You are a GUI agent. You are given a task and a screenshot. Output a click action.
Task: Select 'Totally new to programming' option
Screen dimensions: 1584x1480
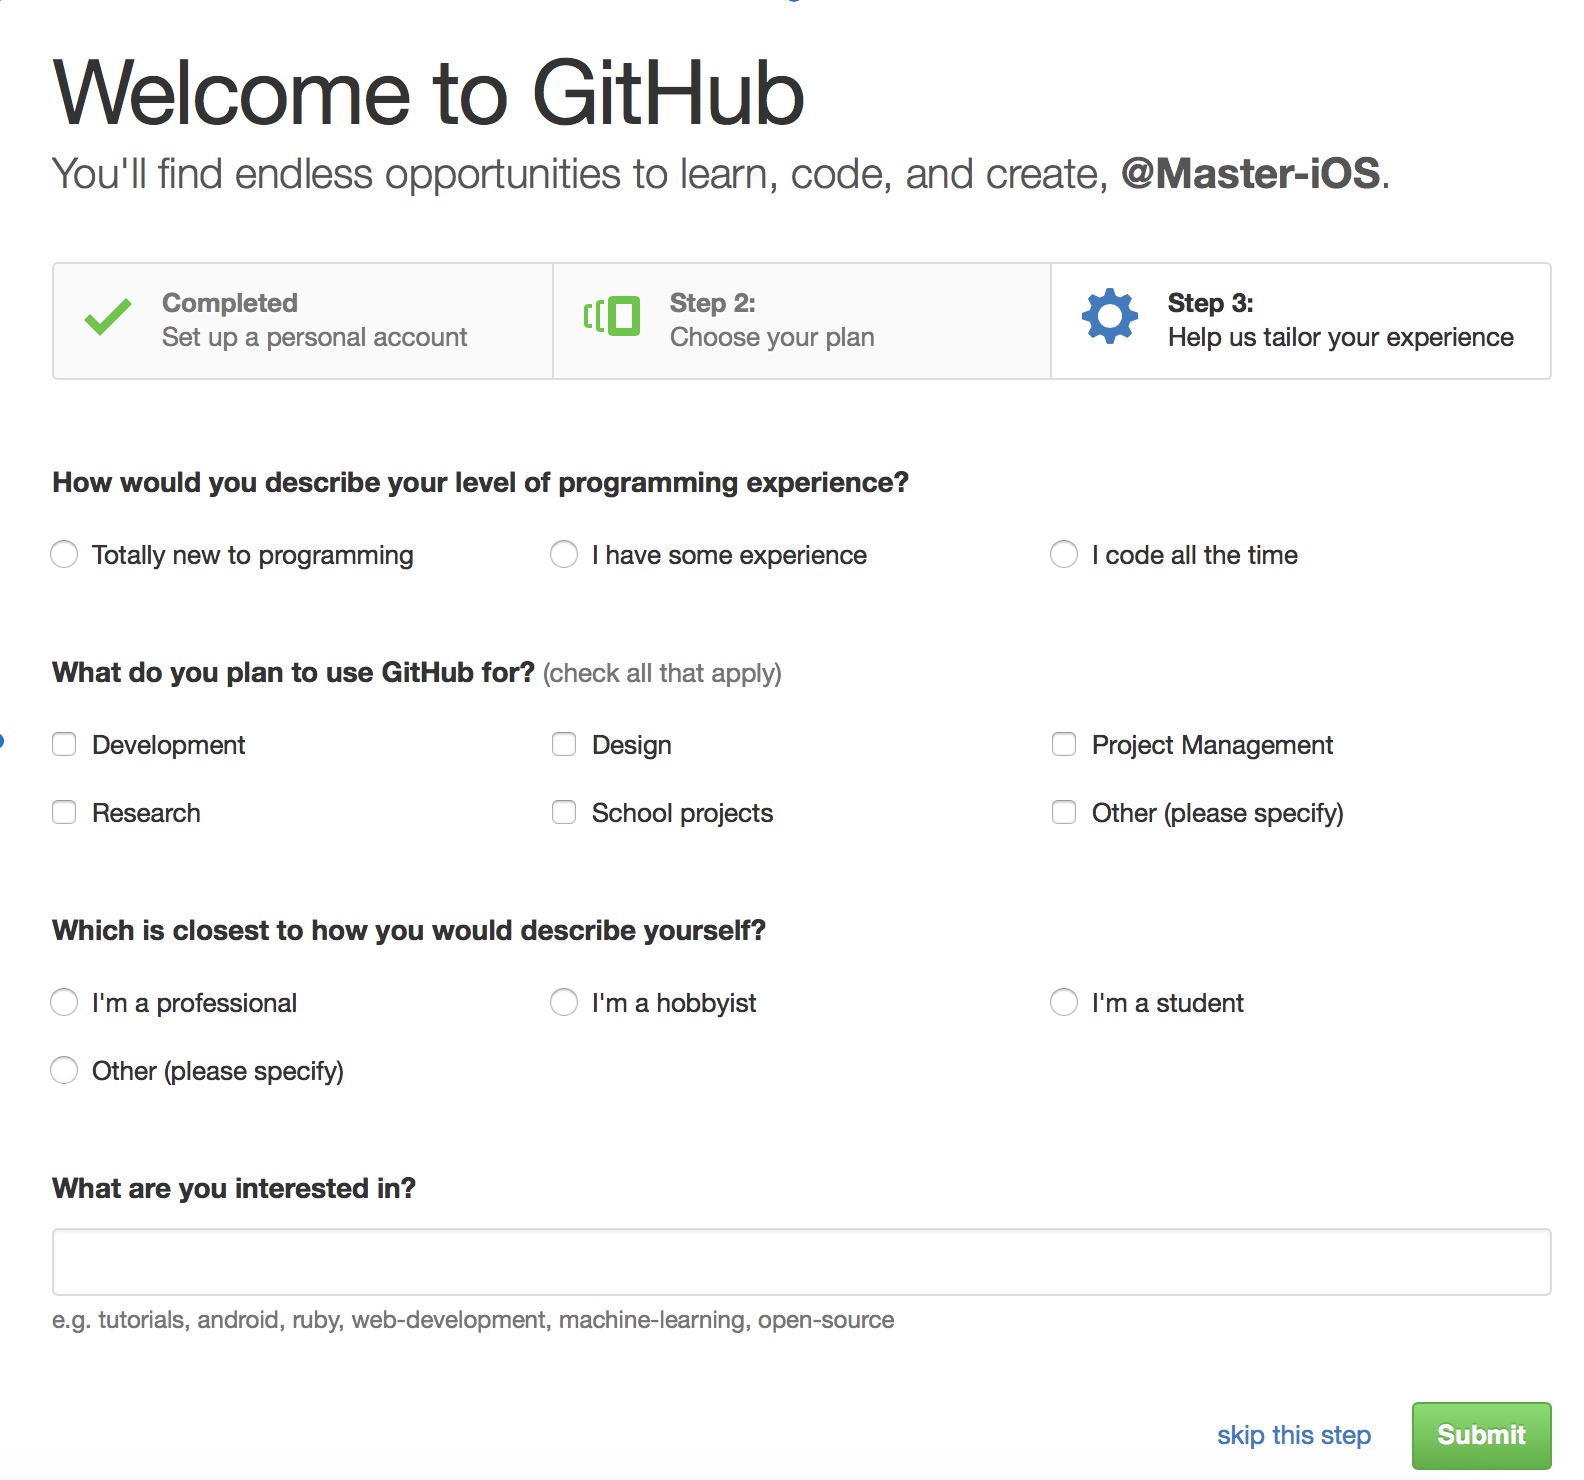coord(64,554)
